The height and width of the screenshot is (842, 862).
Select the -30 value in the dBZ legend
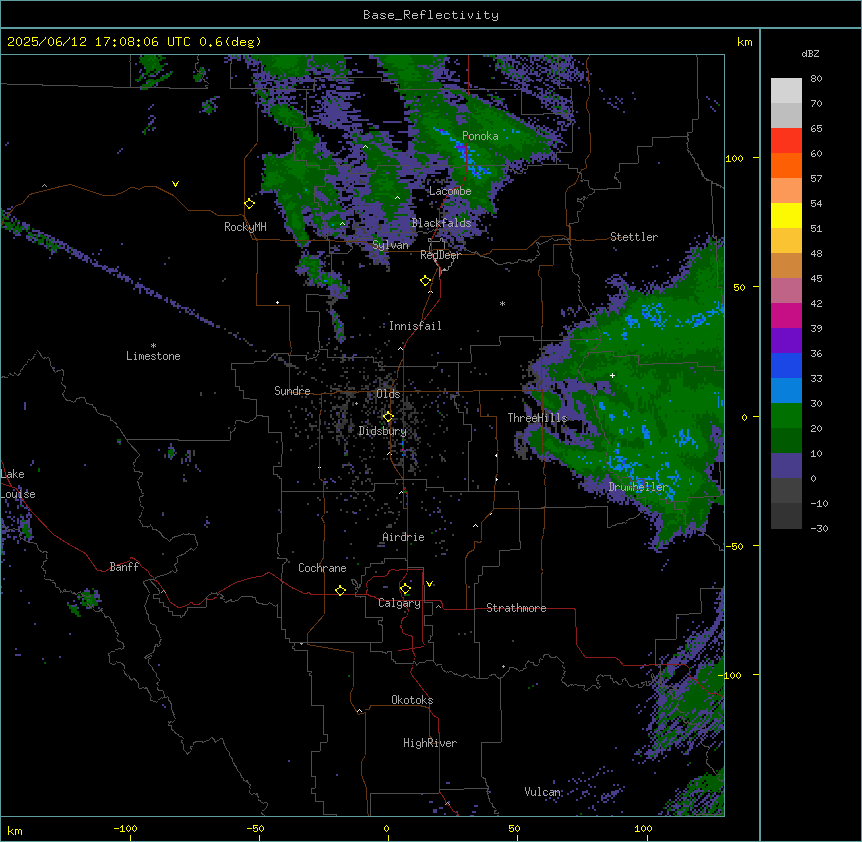(x=819, y=529)
